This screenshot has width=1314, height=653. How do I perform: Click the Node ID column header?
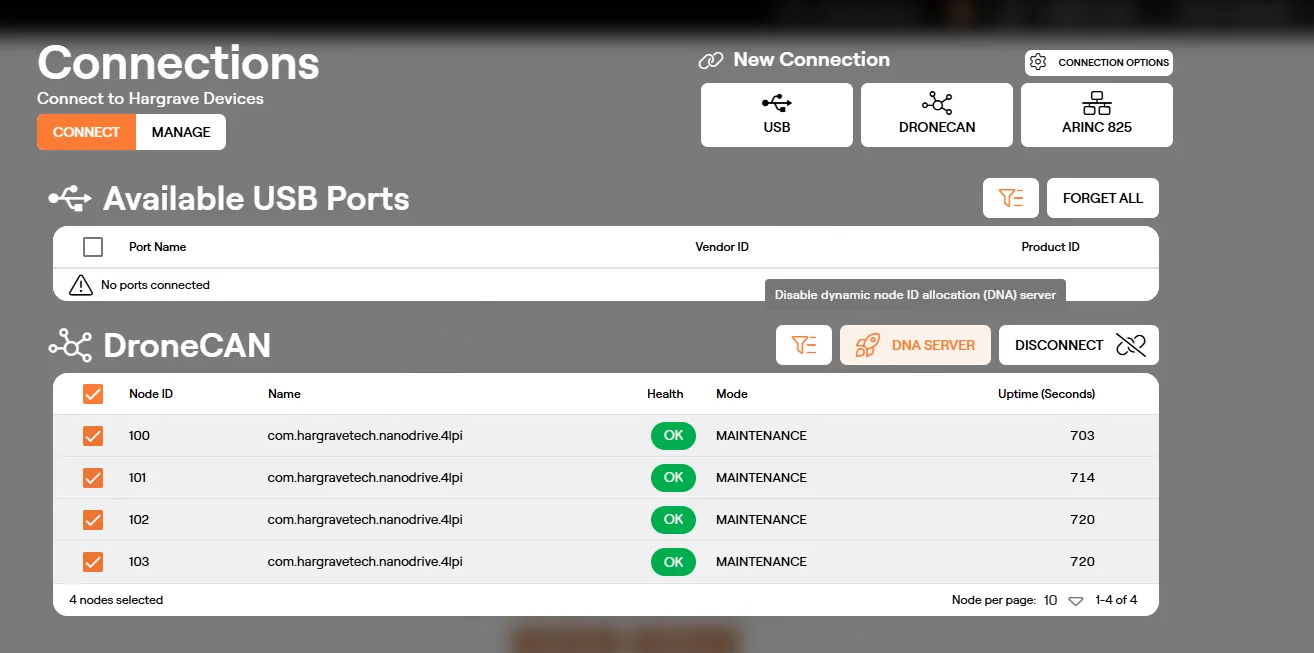pyautogui.click(x=151, y=394)
